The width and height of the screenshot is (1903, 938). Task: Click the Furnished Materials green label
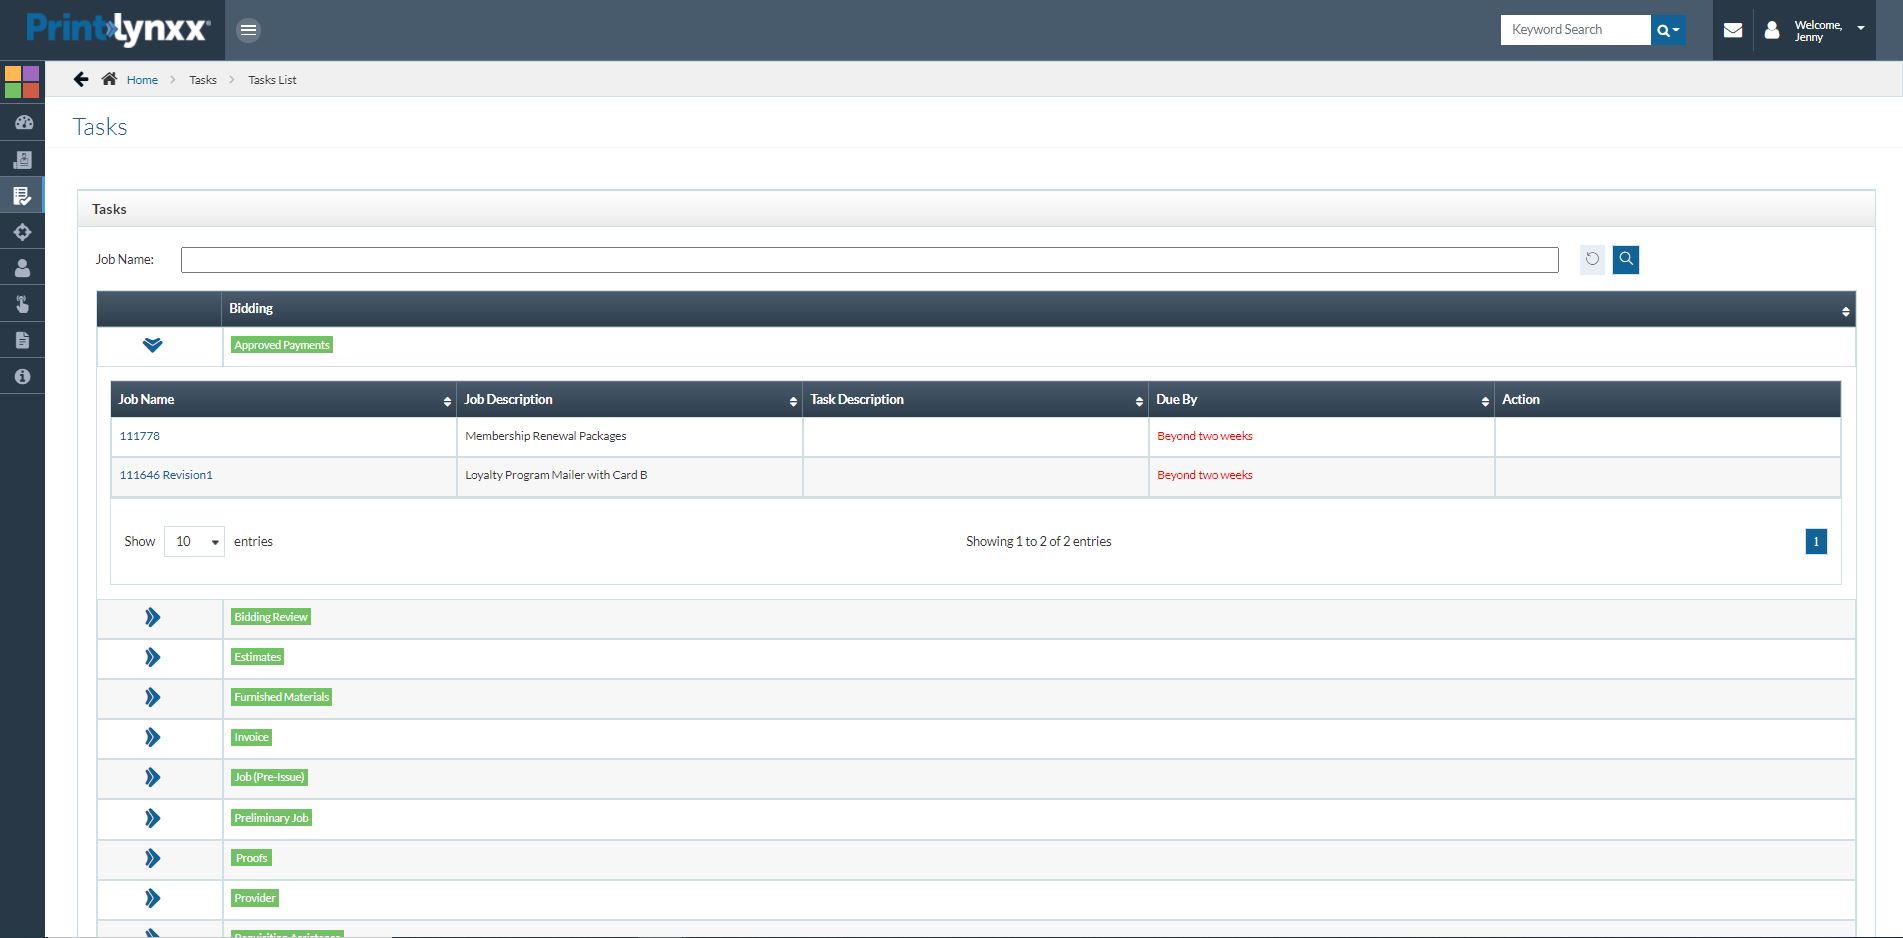281,697
